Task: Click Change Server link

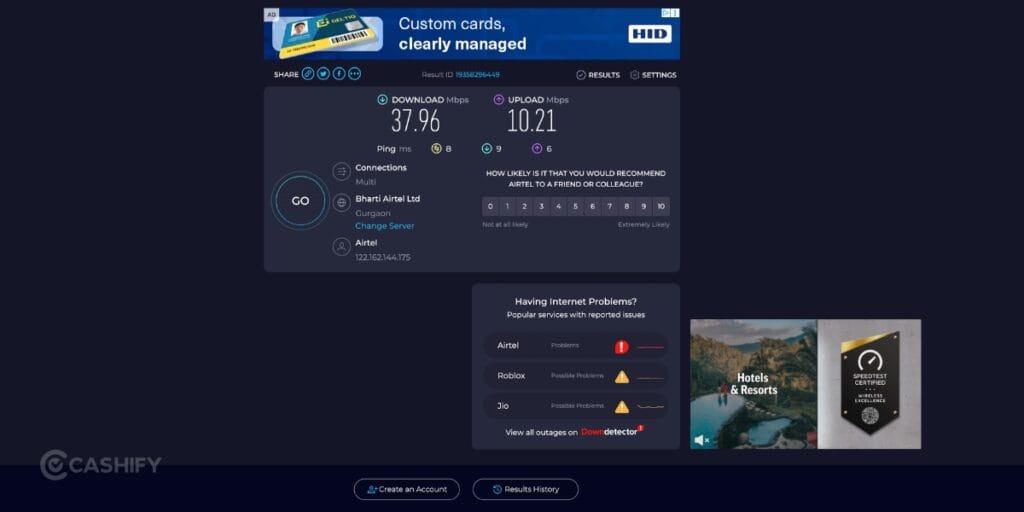Action: pos(385,226)
